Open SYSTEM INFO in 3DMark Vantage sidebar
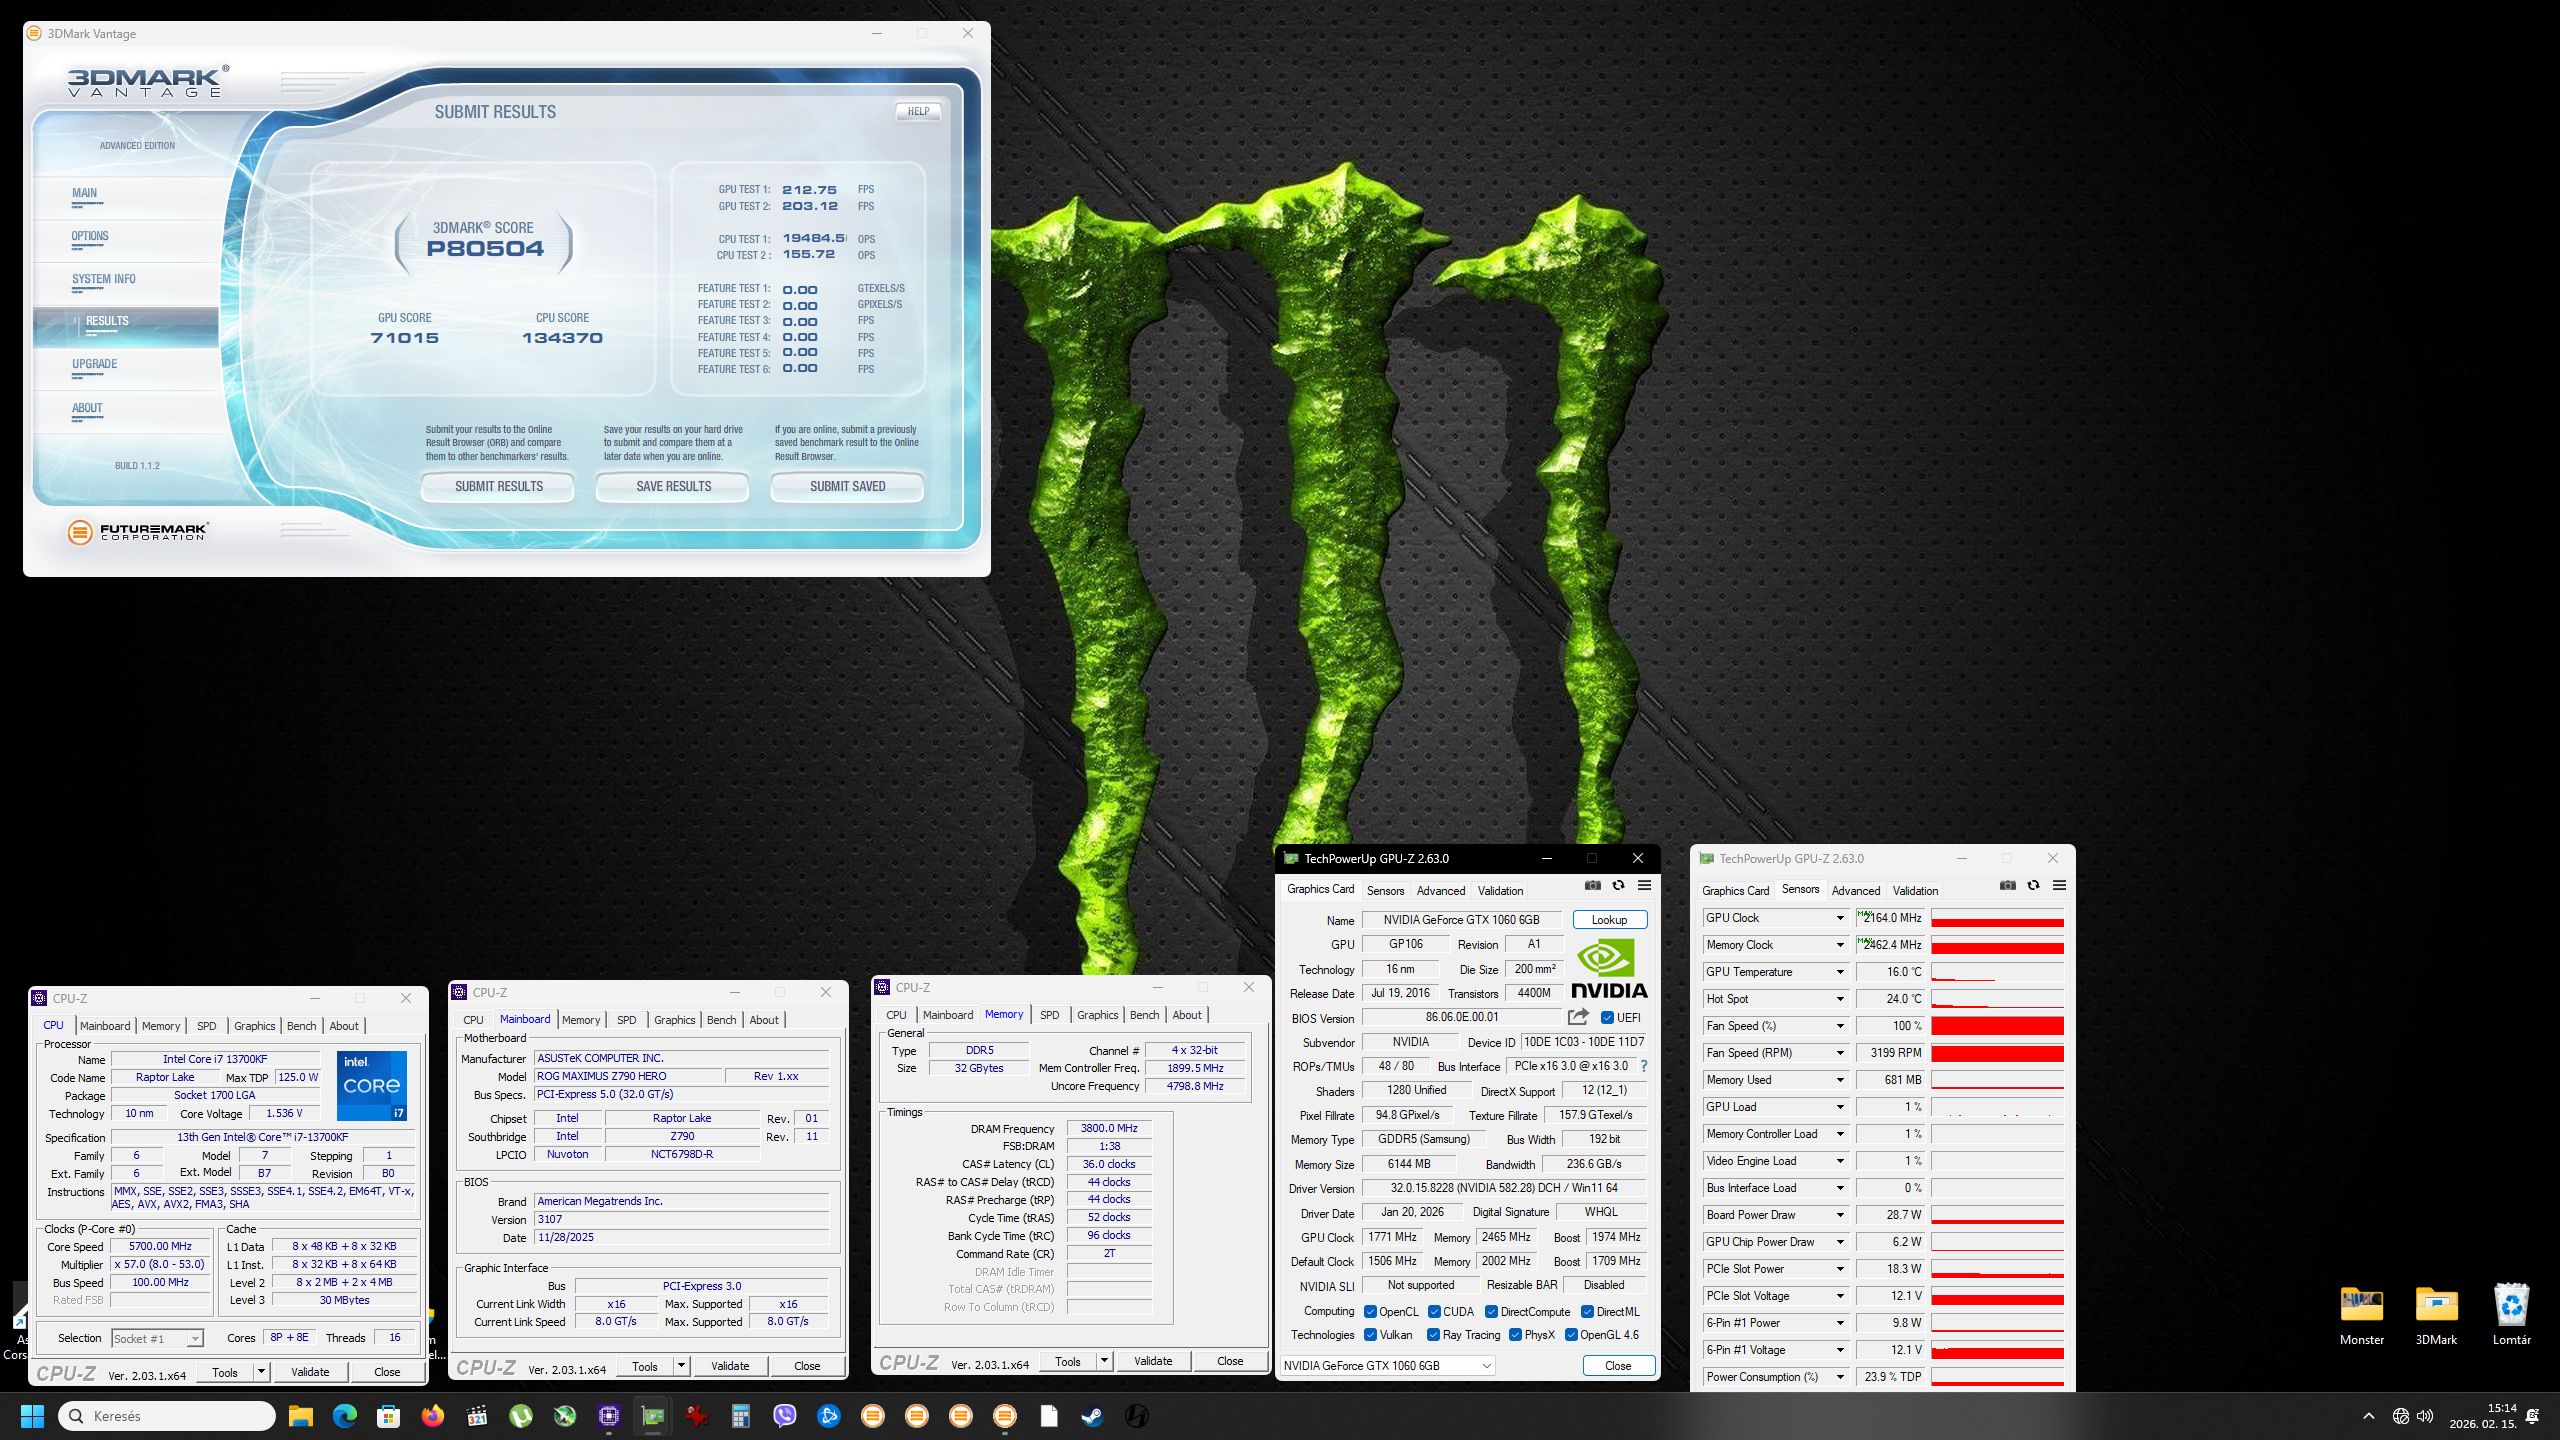This screenshot has width=2560, height=1440. tap(103, 280)
